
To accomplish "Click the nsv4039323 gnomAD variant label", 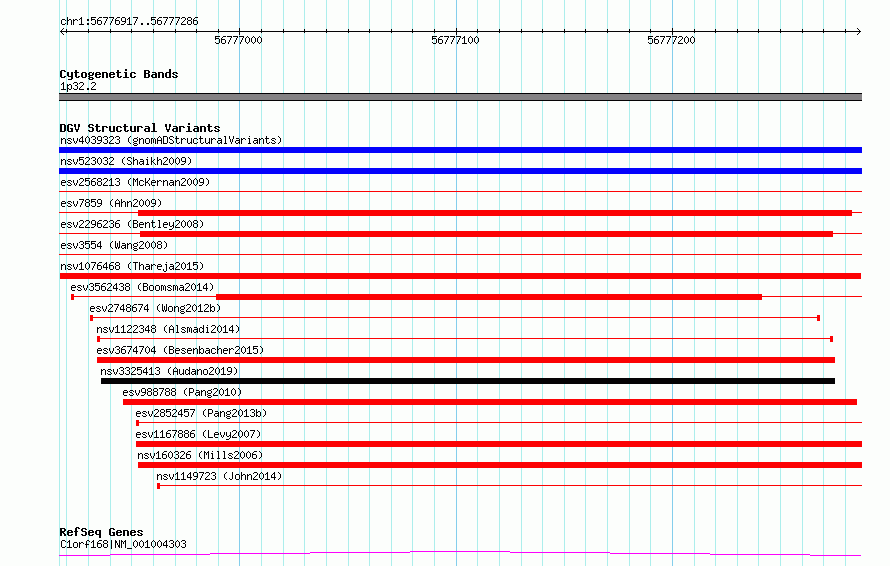I will (171, 140).
